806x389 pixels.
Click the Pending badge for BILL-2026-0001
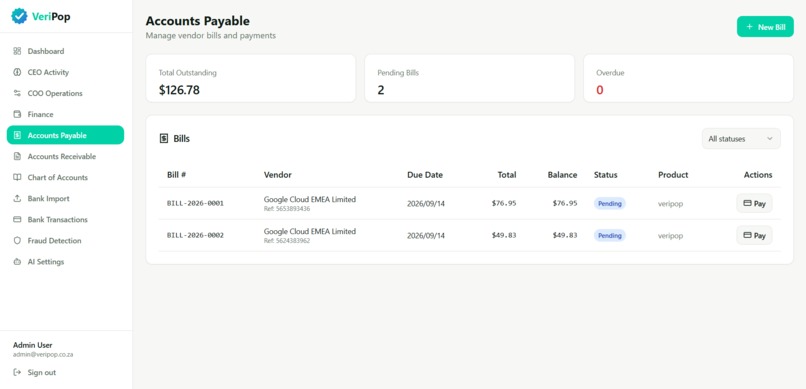610,203
